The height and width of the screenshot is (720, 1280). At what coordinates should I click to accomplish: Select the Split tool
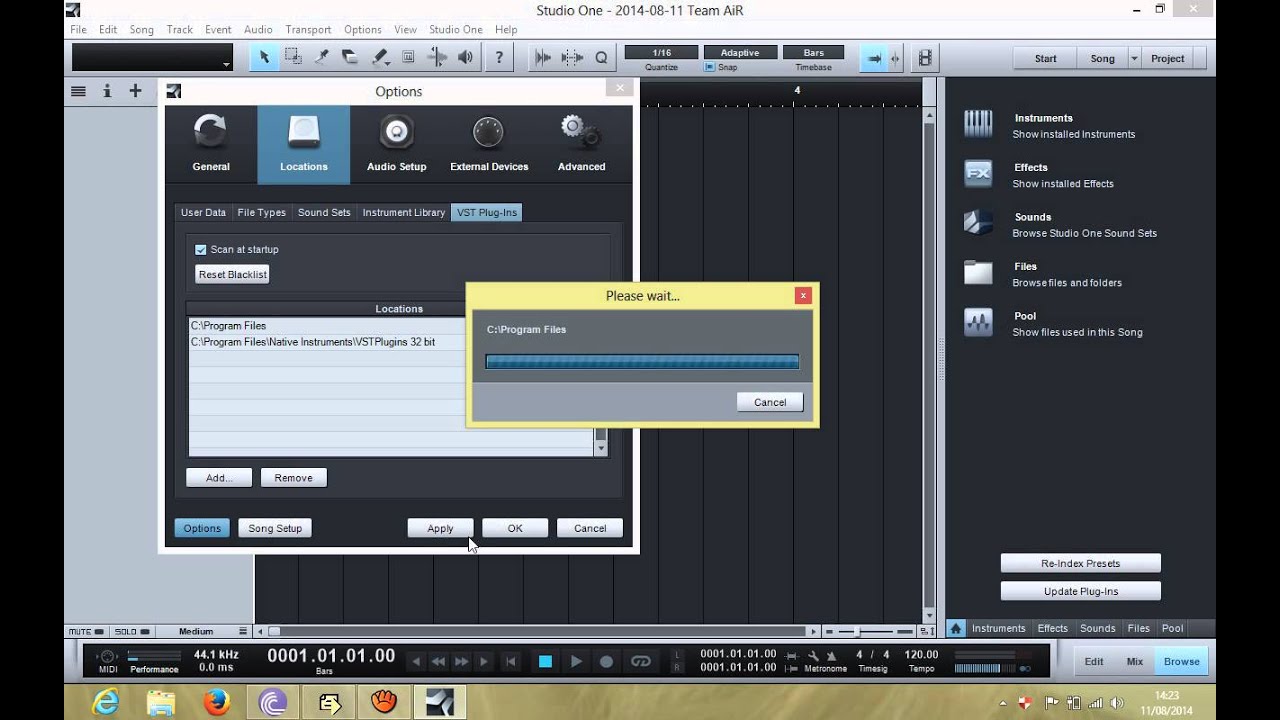click(x=322, y=57)
